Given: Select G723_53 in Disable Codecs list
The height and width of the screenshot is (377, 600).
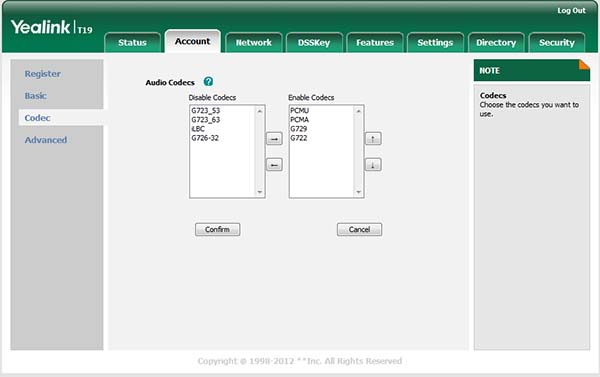Looking at the screenshot, I should pyautogui.click(x=205, y=111).
